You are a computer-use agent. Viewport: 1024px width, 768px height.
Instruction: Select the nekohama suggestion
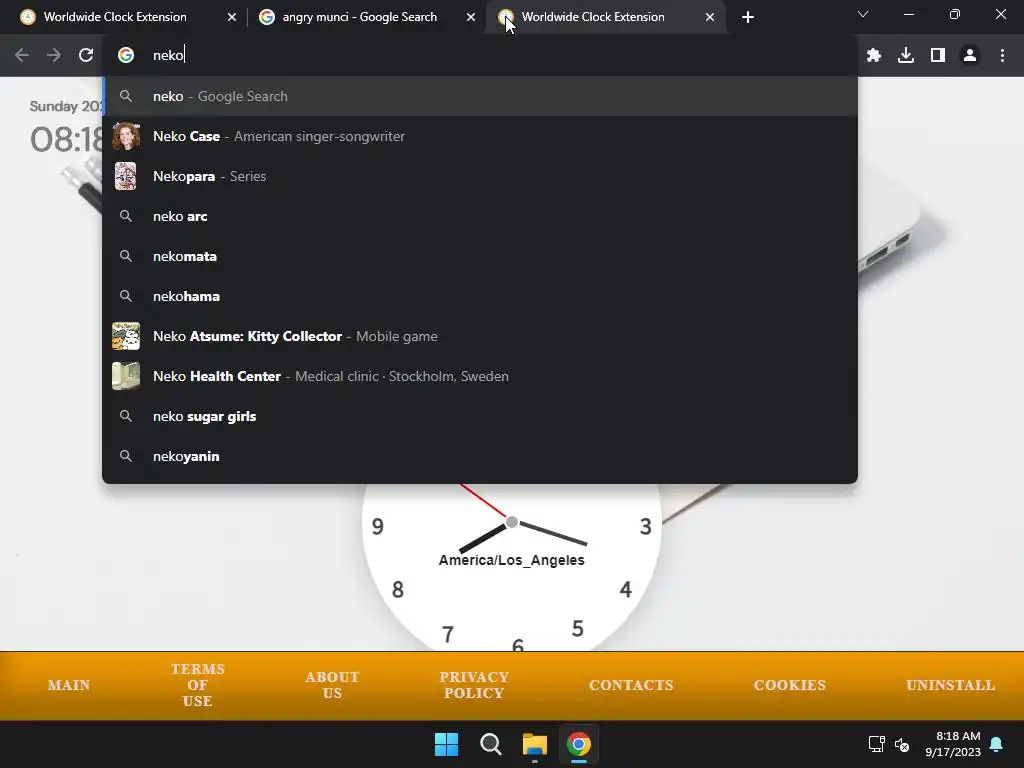pyautogui.click(x=480, y=296)
